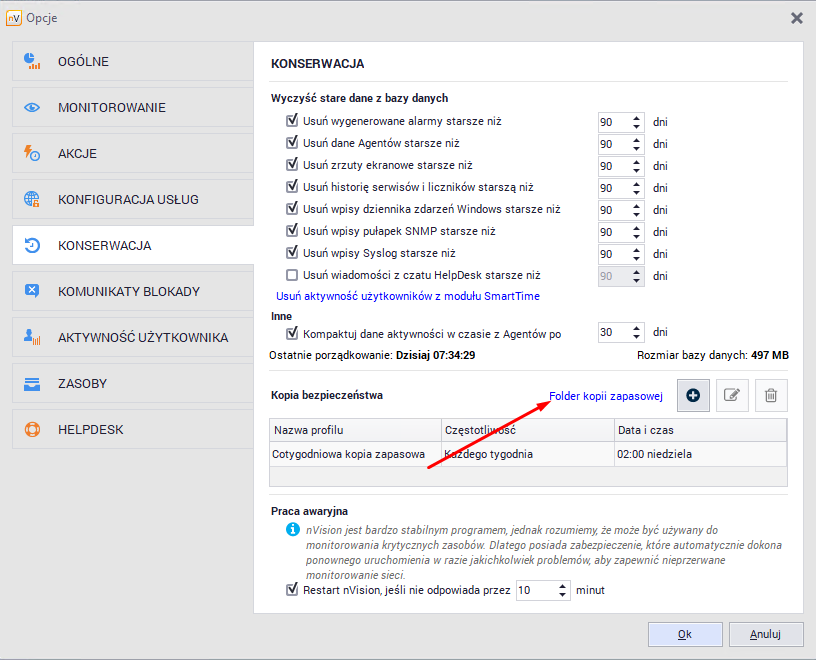Screen dimensions: 816x660
Task: Edit backup profile using the pencil icon
Action: click(x=732, y=395)
